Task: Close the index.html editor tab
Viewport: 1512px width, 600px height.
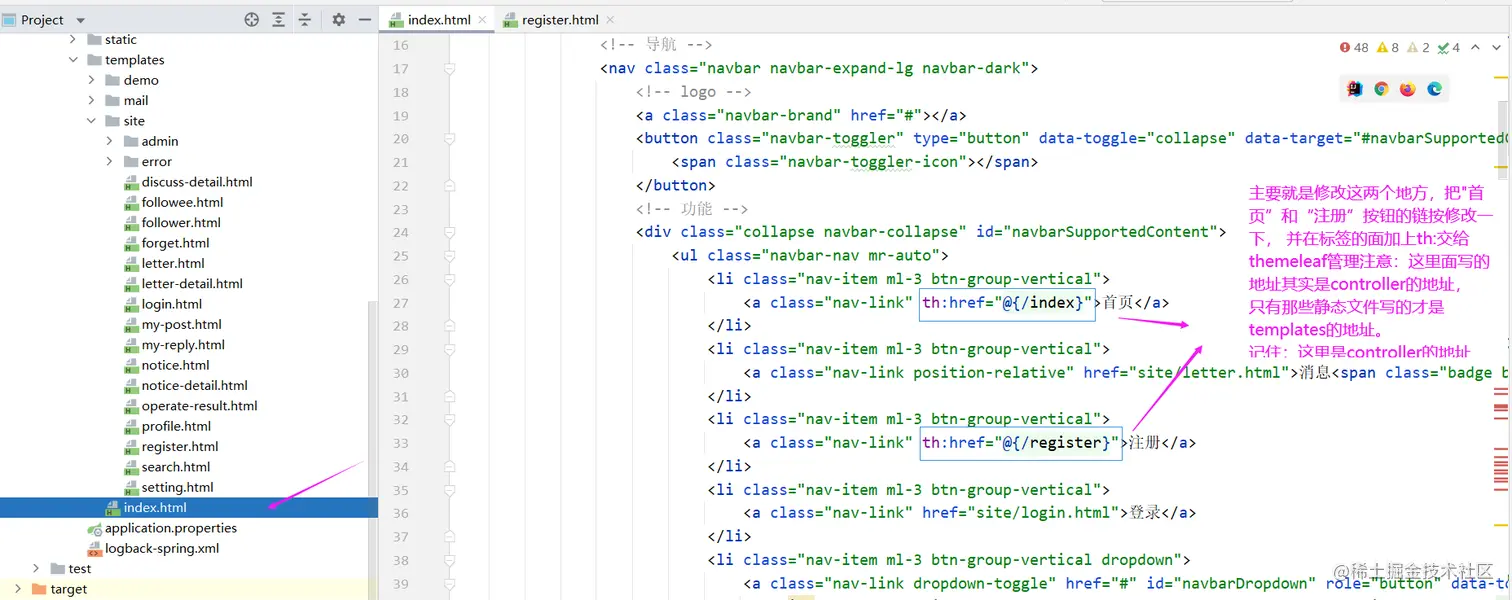Action: pyautogui.click(x=482, y=20)
